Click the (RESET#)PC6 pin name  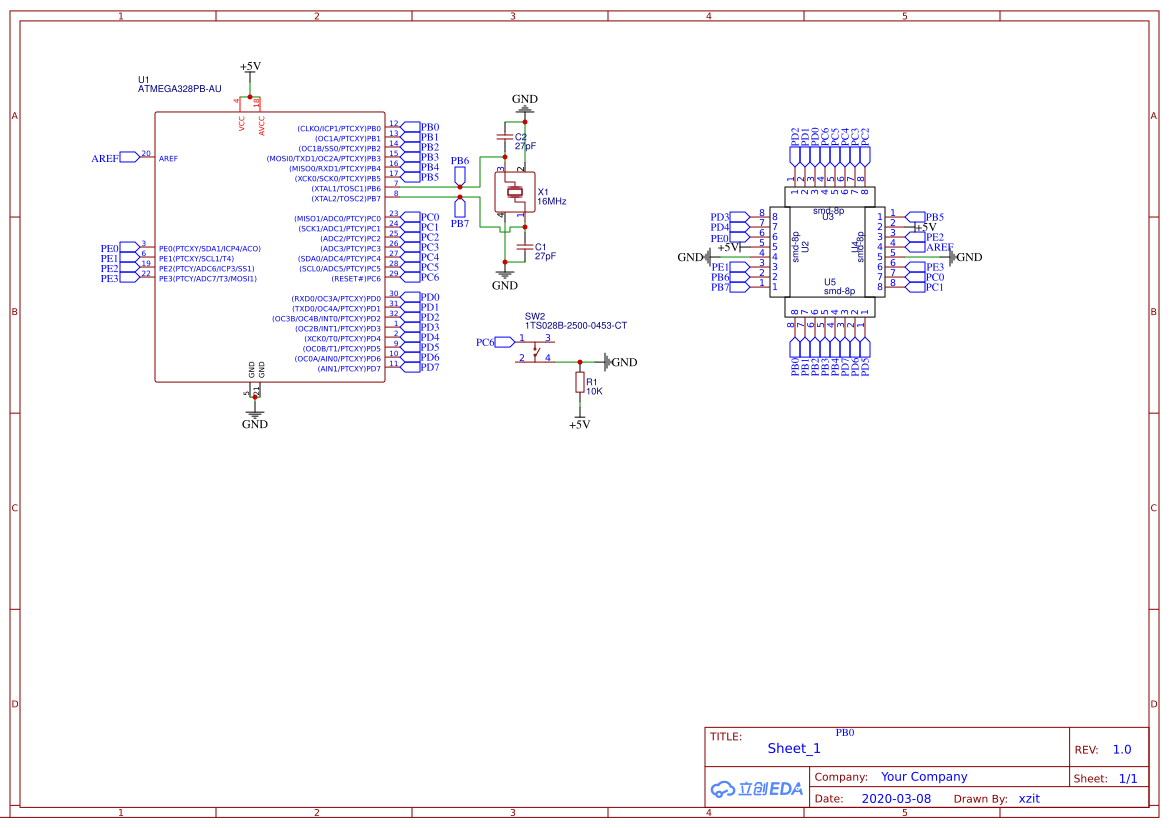356,279
